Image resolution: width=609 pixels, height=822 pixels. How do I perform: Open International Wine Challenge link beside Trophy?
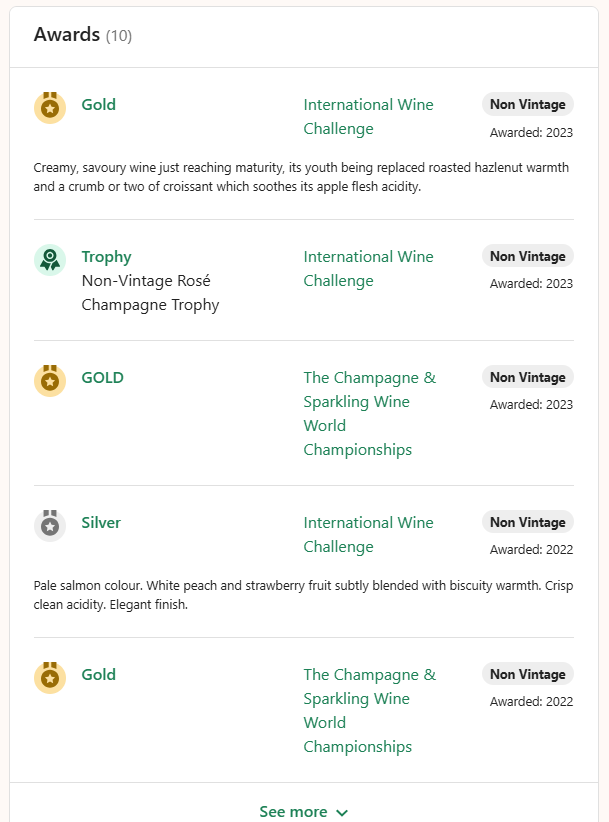point(368,269)
